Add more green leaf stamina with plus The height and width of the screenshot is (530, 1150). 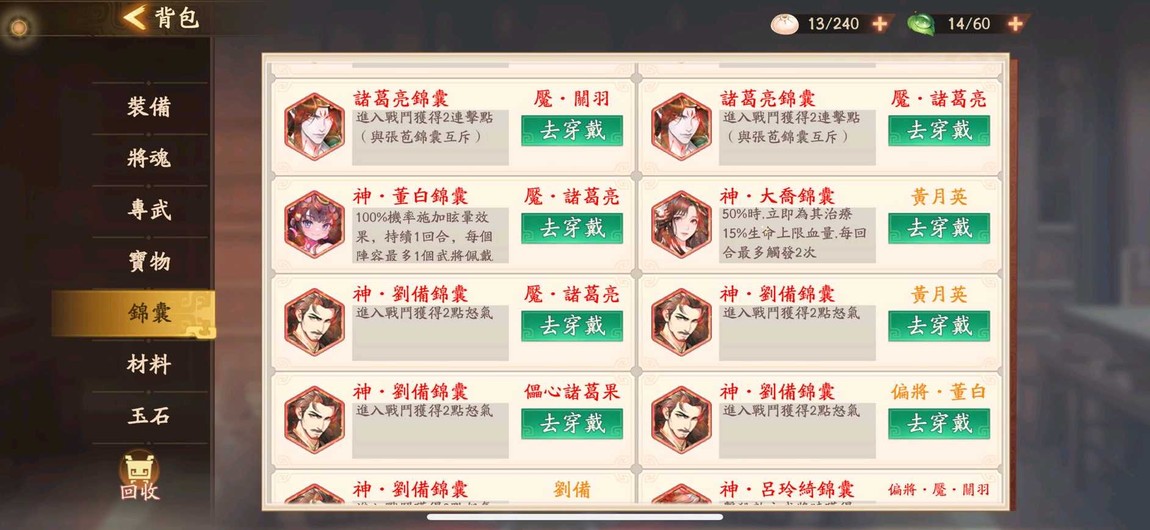coord(1015,24)
